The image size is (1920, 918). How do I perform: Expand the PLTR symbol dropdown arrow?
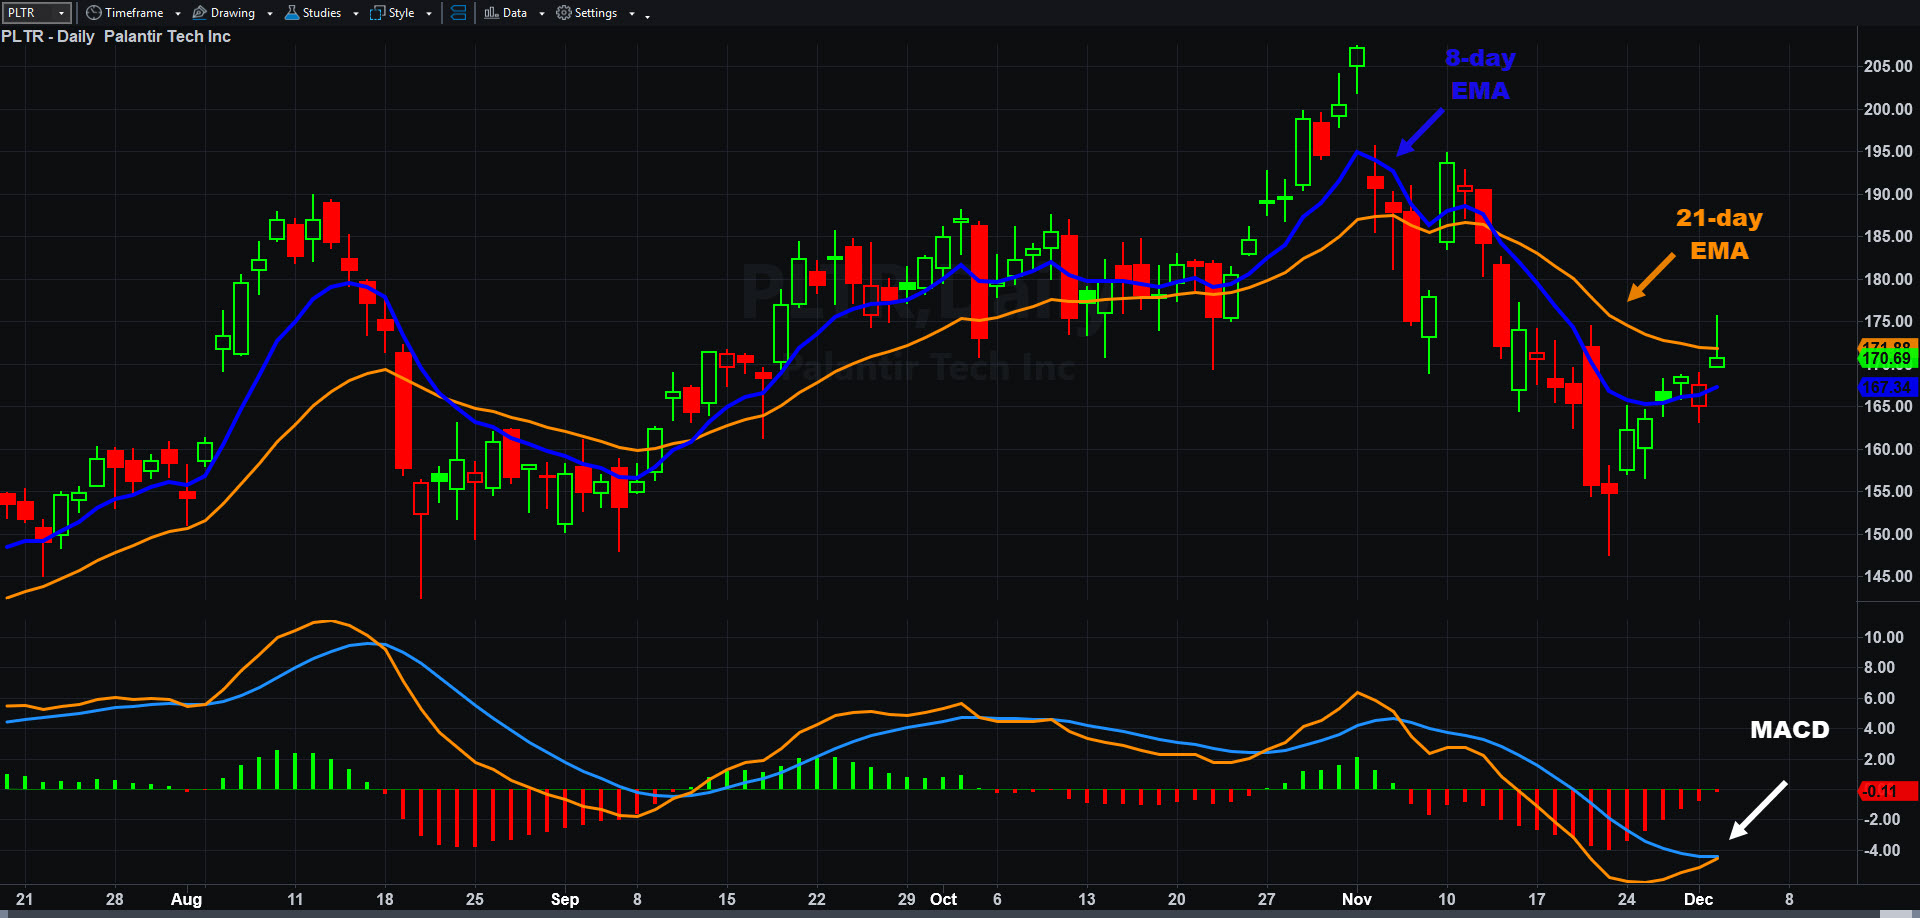tap(62, 13)
